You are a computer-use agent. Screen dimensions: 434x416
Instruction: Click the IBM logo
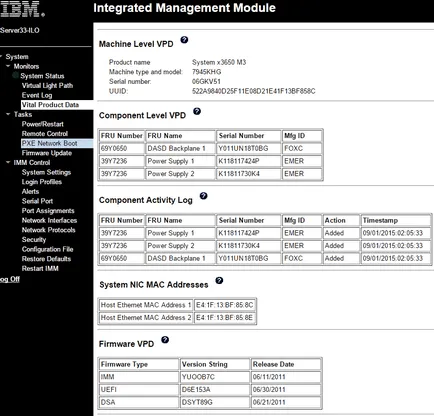(x=22, y=9)
